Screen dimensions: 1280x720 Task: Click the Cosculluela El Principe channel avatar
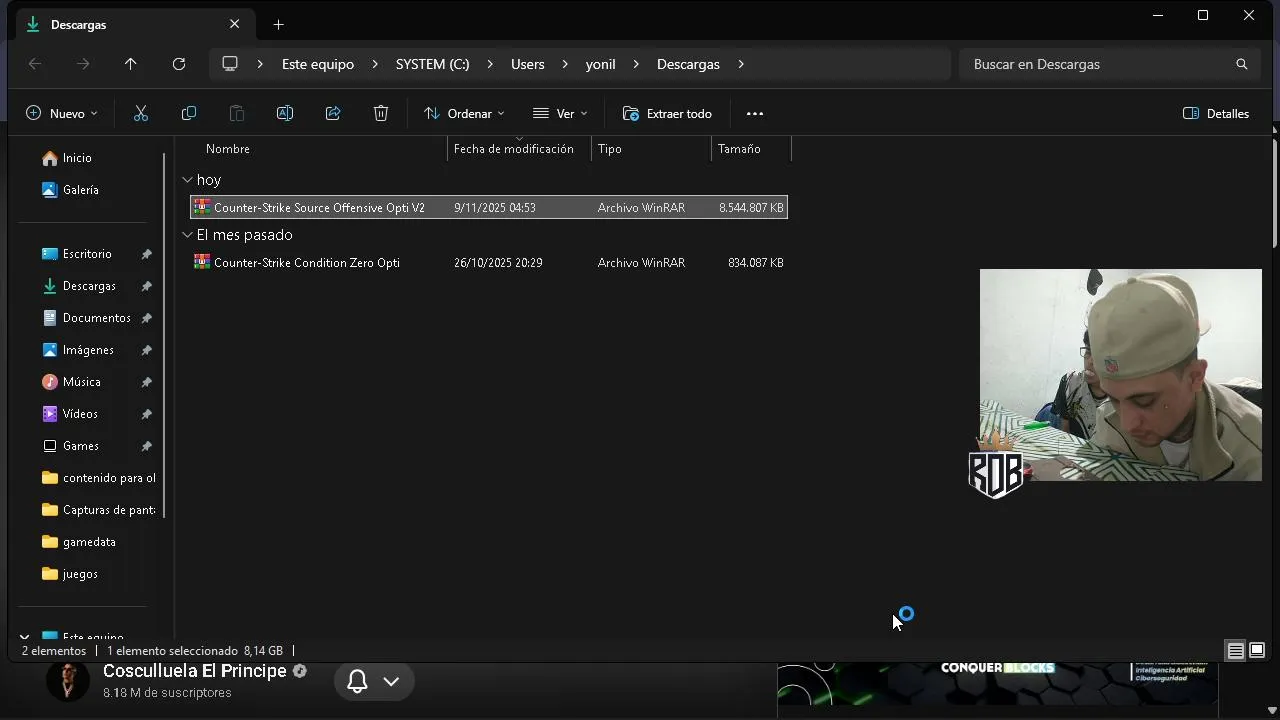(68, 681)
